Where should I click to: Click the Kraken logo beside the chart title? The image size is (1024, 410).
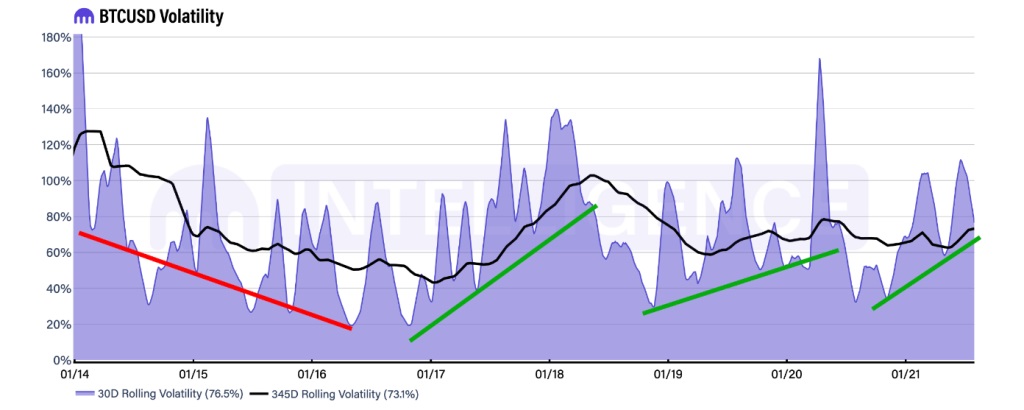85,16
